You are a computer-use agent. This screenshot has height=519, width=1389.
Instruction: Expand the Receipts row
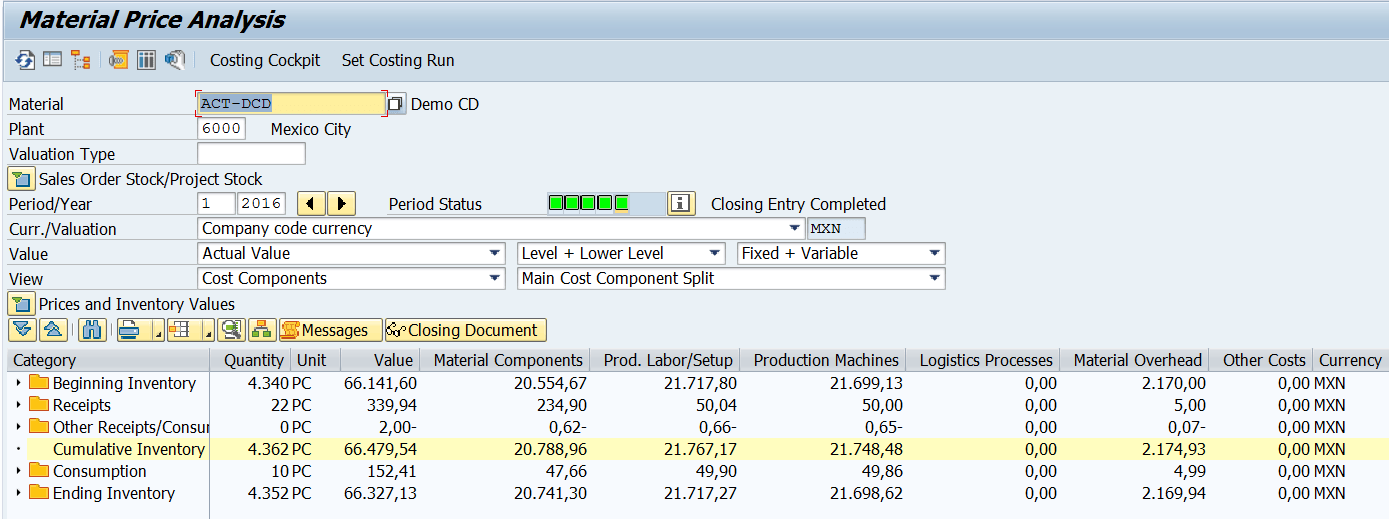[x=18, y=405]
